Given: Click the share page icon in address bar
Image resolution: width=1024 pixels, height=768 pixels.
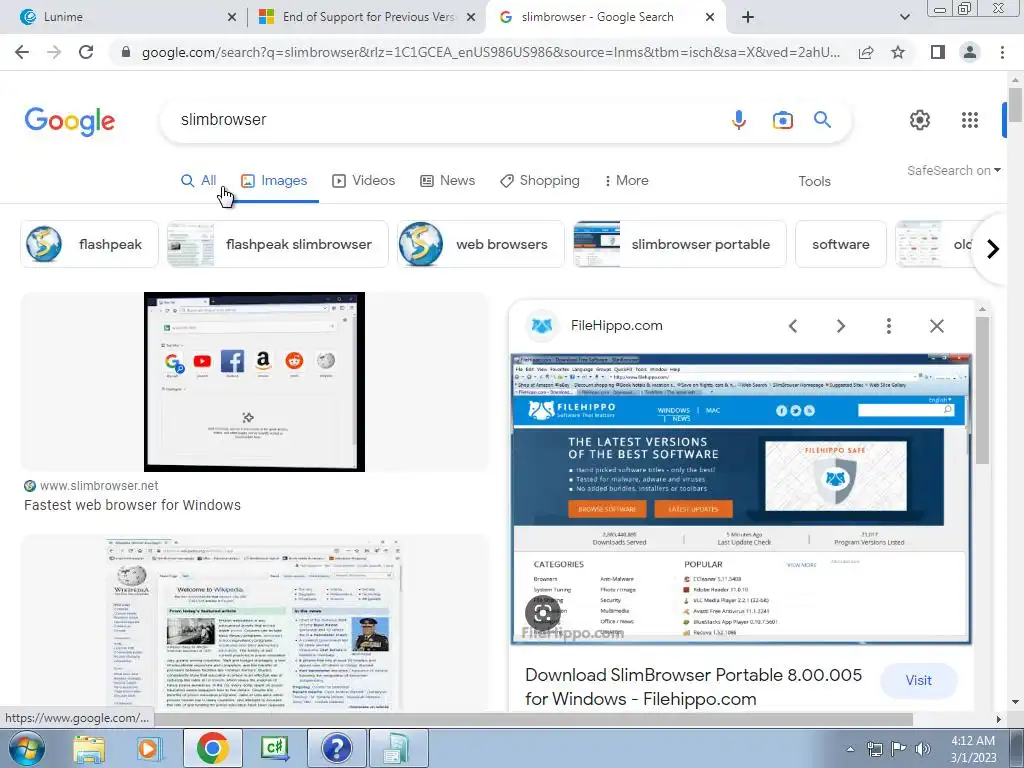Looking at the screenshot, I should 866,52.
